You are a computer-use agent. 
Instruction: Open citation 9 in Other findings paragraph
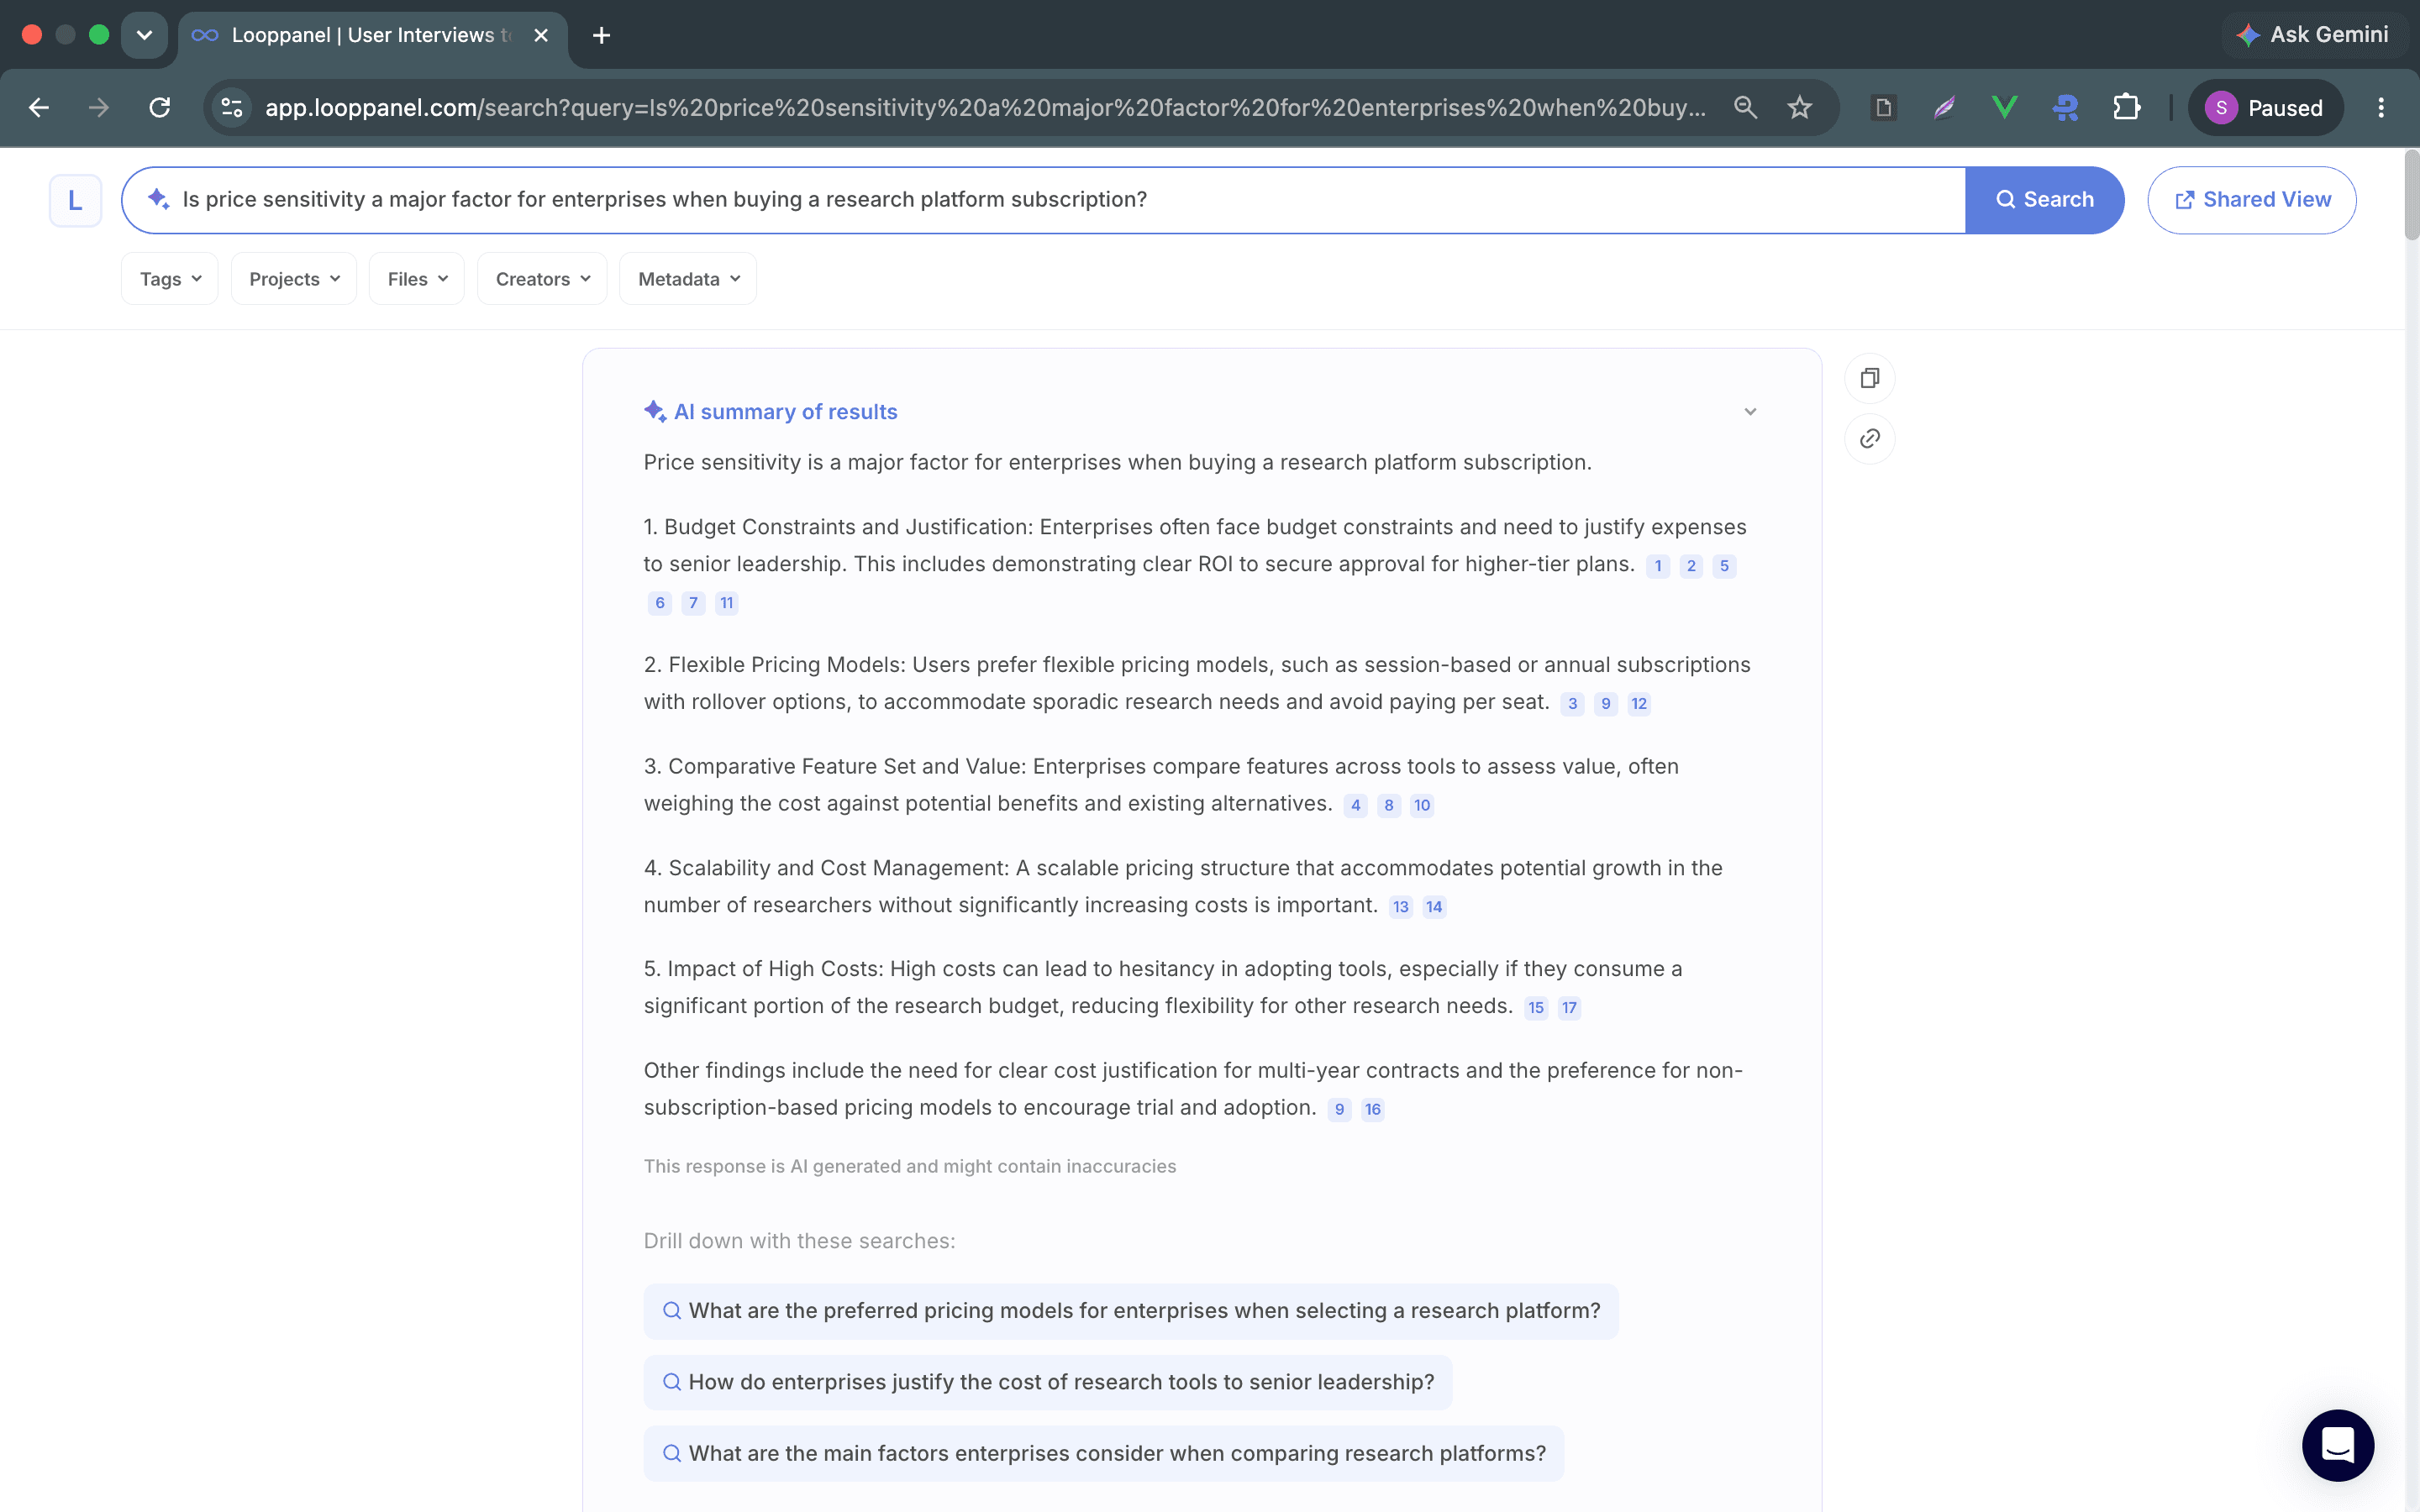point(1339,1110)
